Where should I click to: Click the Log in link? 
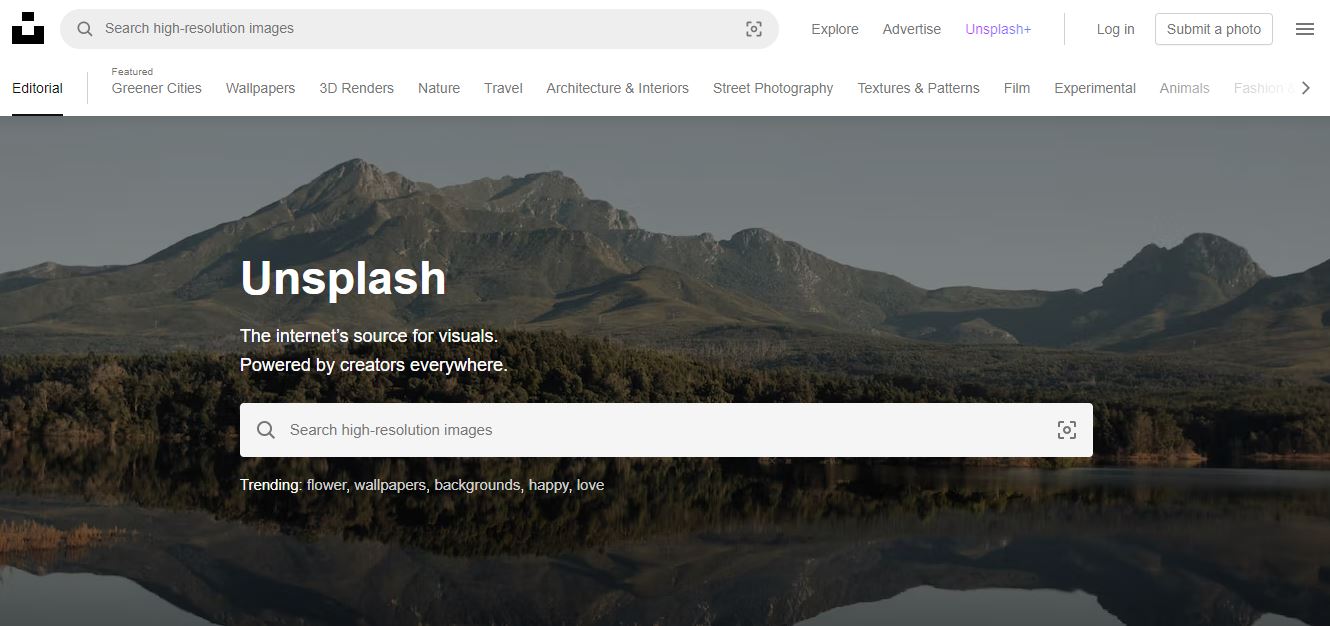coord(1115,29)
